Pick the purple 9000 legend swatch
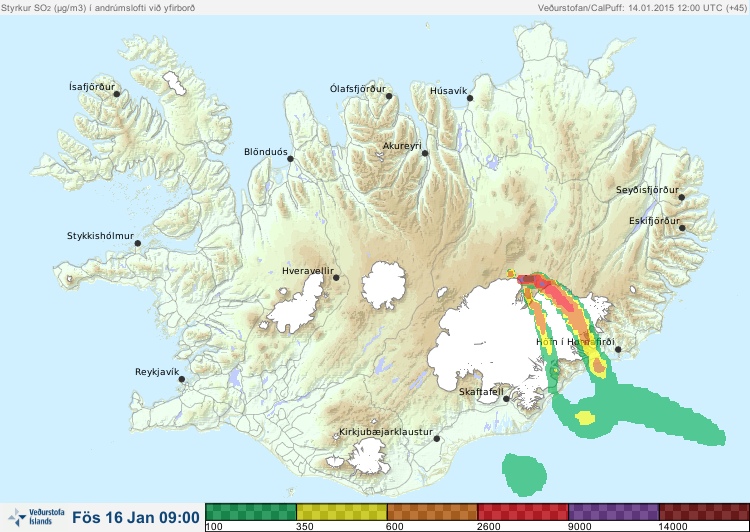 (614, 512)
